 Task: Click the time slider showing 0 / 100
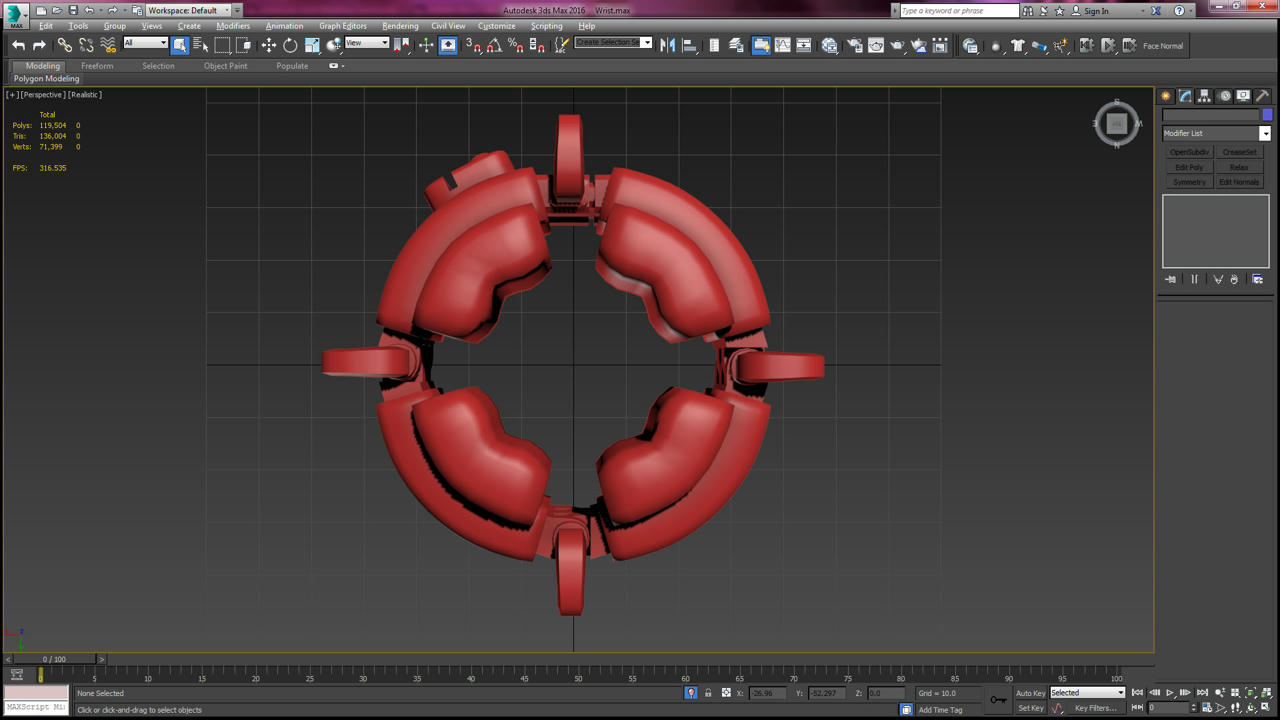(x=54, y=659)
